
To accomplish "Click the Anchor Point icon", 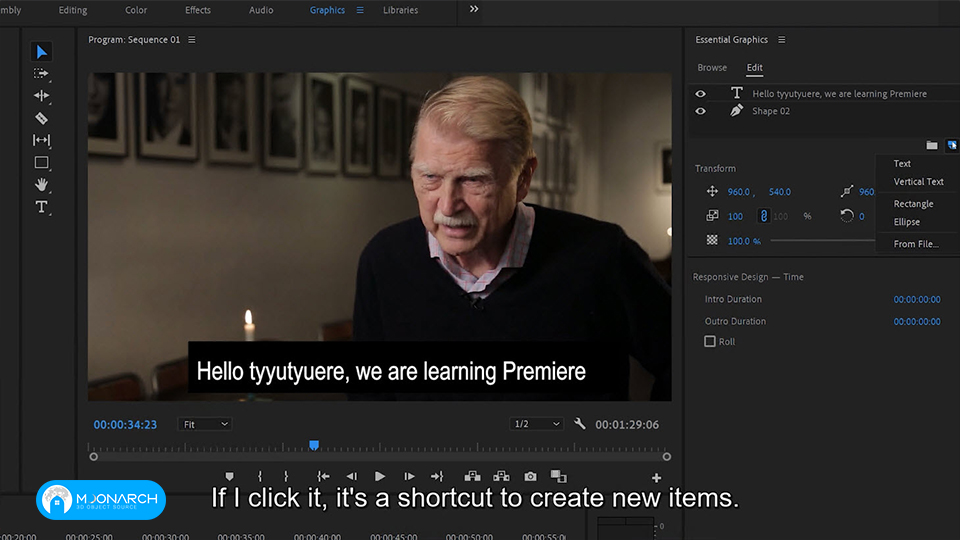I will pos(847,192).
